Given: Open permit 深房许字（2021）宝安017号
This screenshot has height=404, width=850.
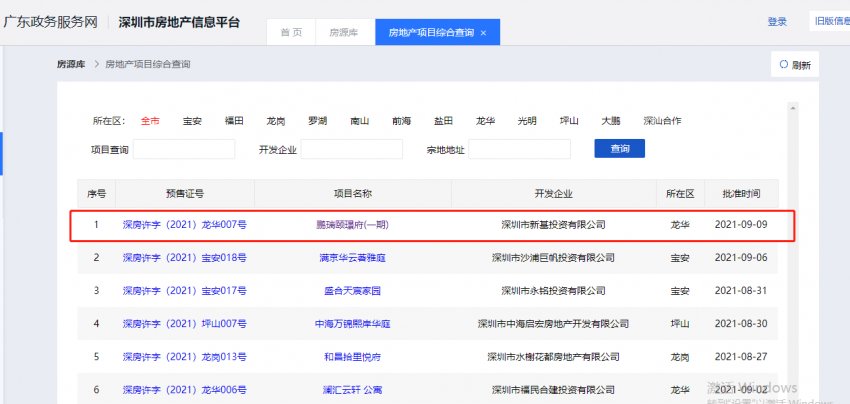Looking at the screenshot, I should tap(185, 291).
